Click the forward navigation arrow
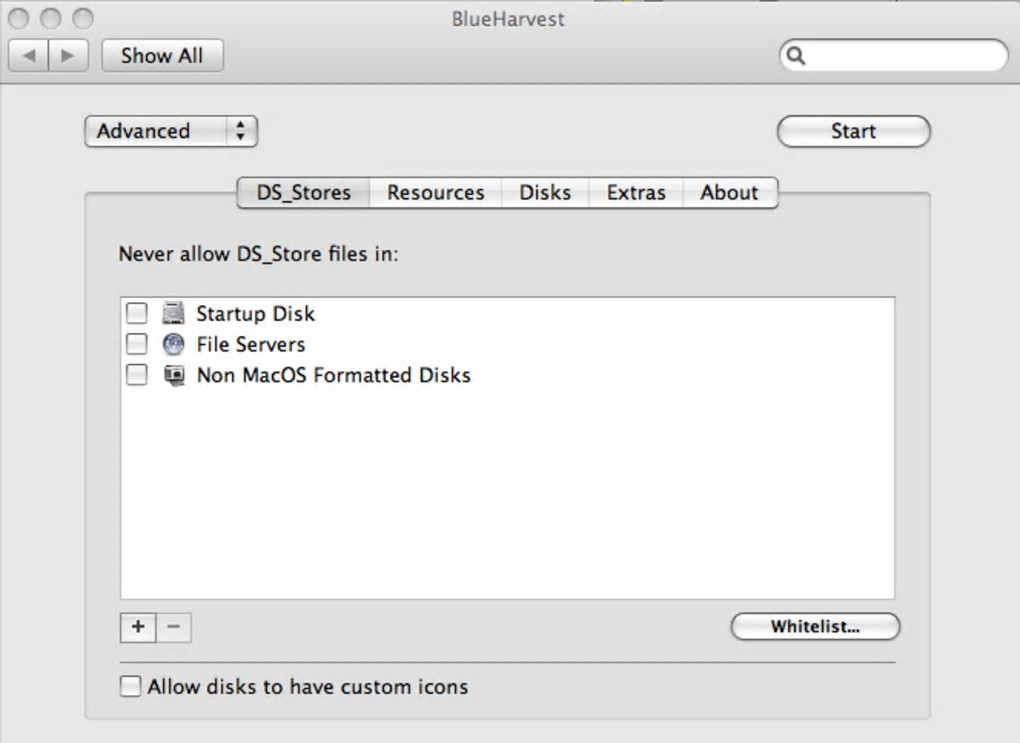The height and width of the screenshot is (743, 1020). pos(68,56)
